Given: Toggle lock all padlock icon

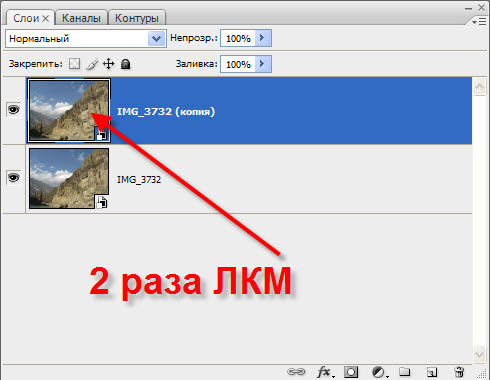Looking at the screenshot, I should point(125,64).
